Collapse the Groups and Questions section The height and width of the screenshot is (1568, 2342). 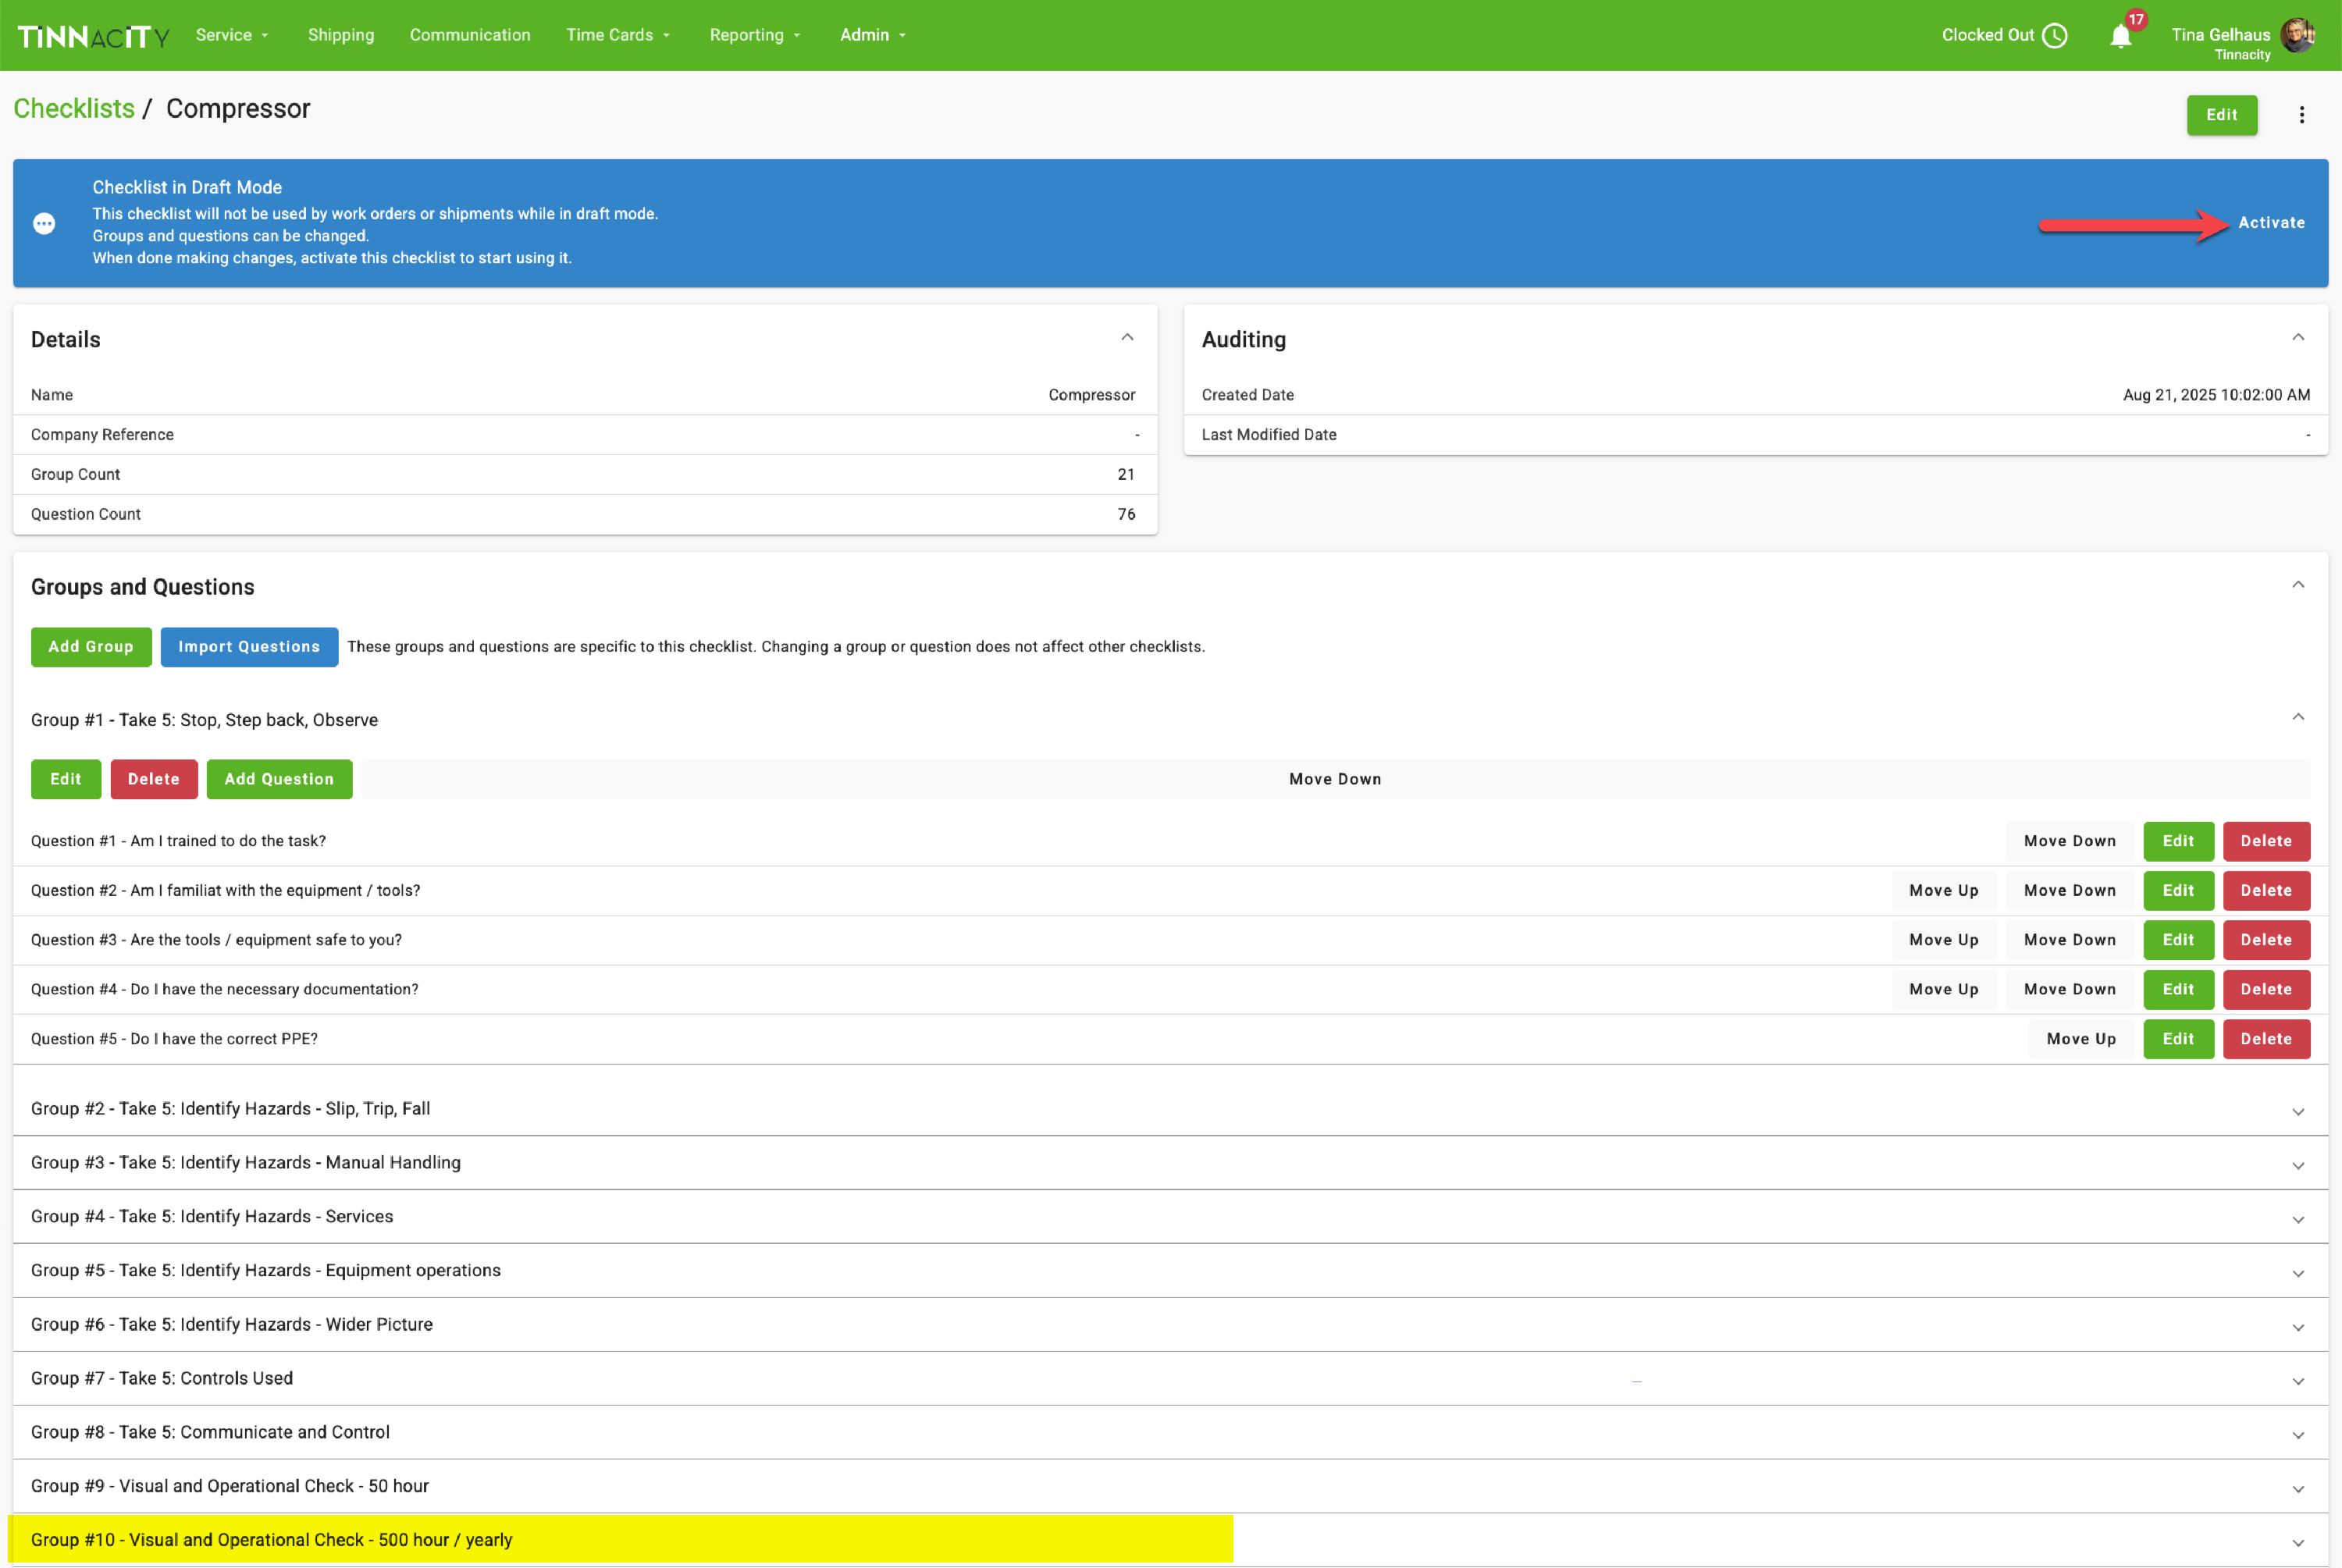[x=2298, y=585]
